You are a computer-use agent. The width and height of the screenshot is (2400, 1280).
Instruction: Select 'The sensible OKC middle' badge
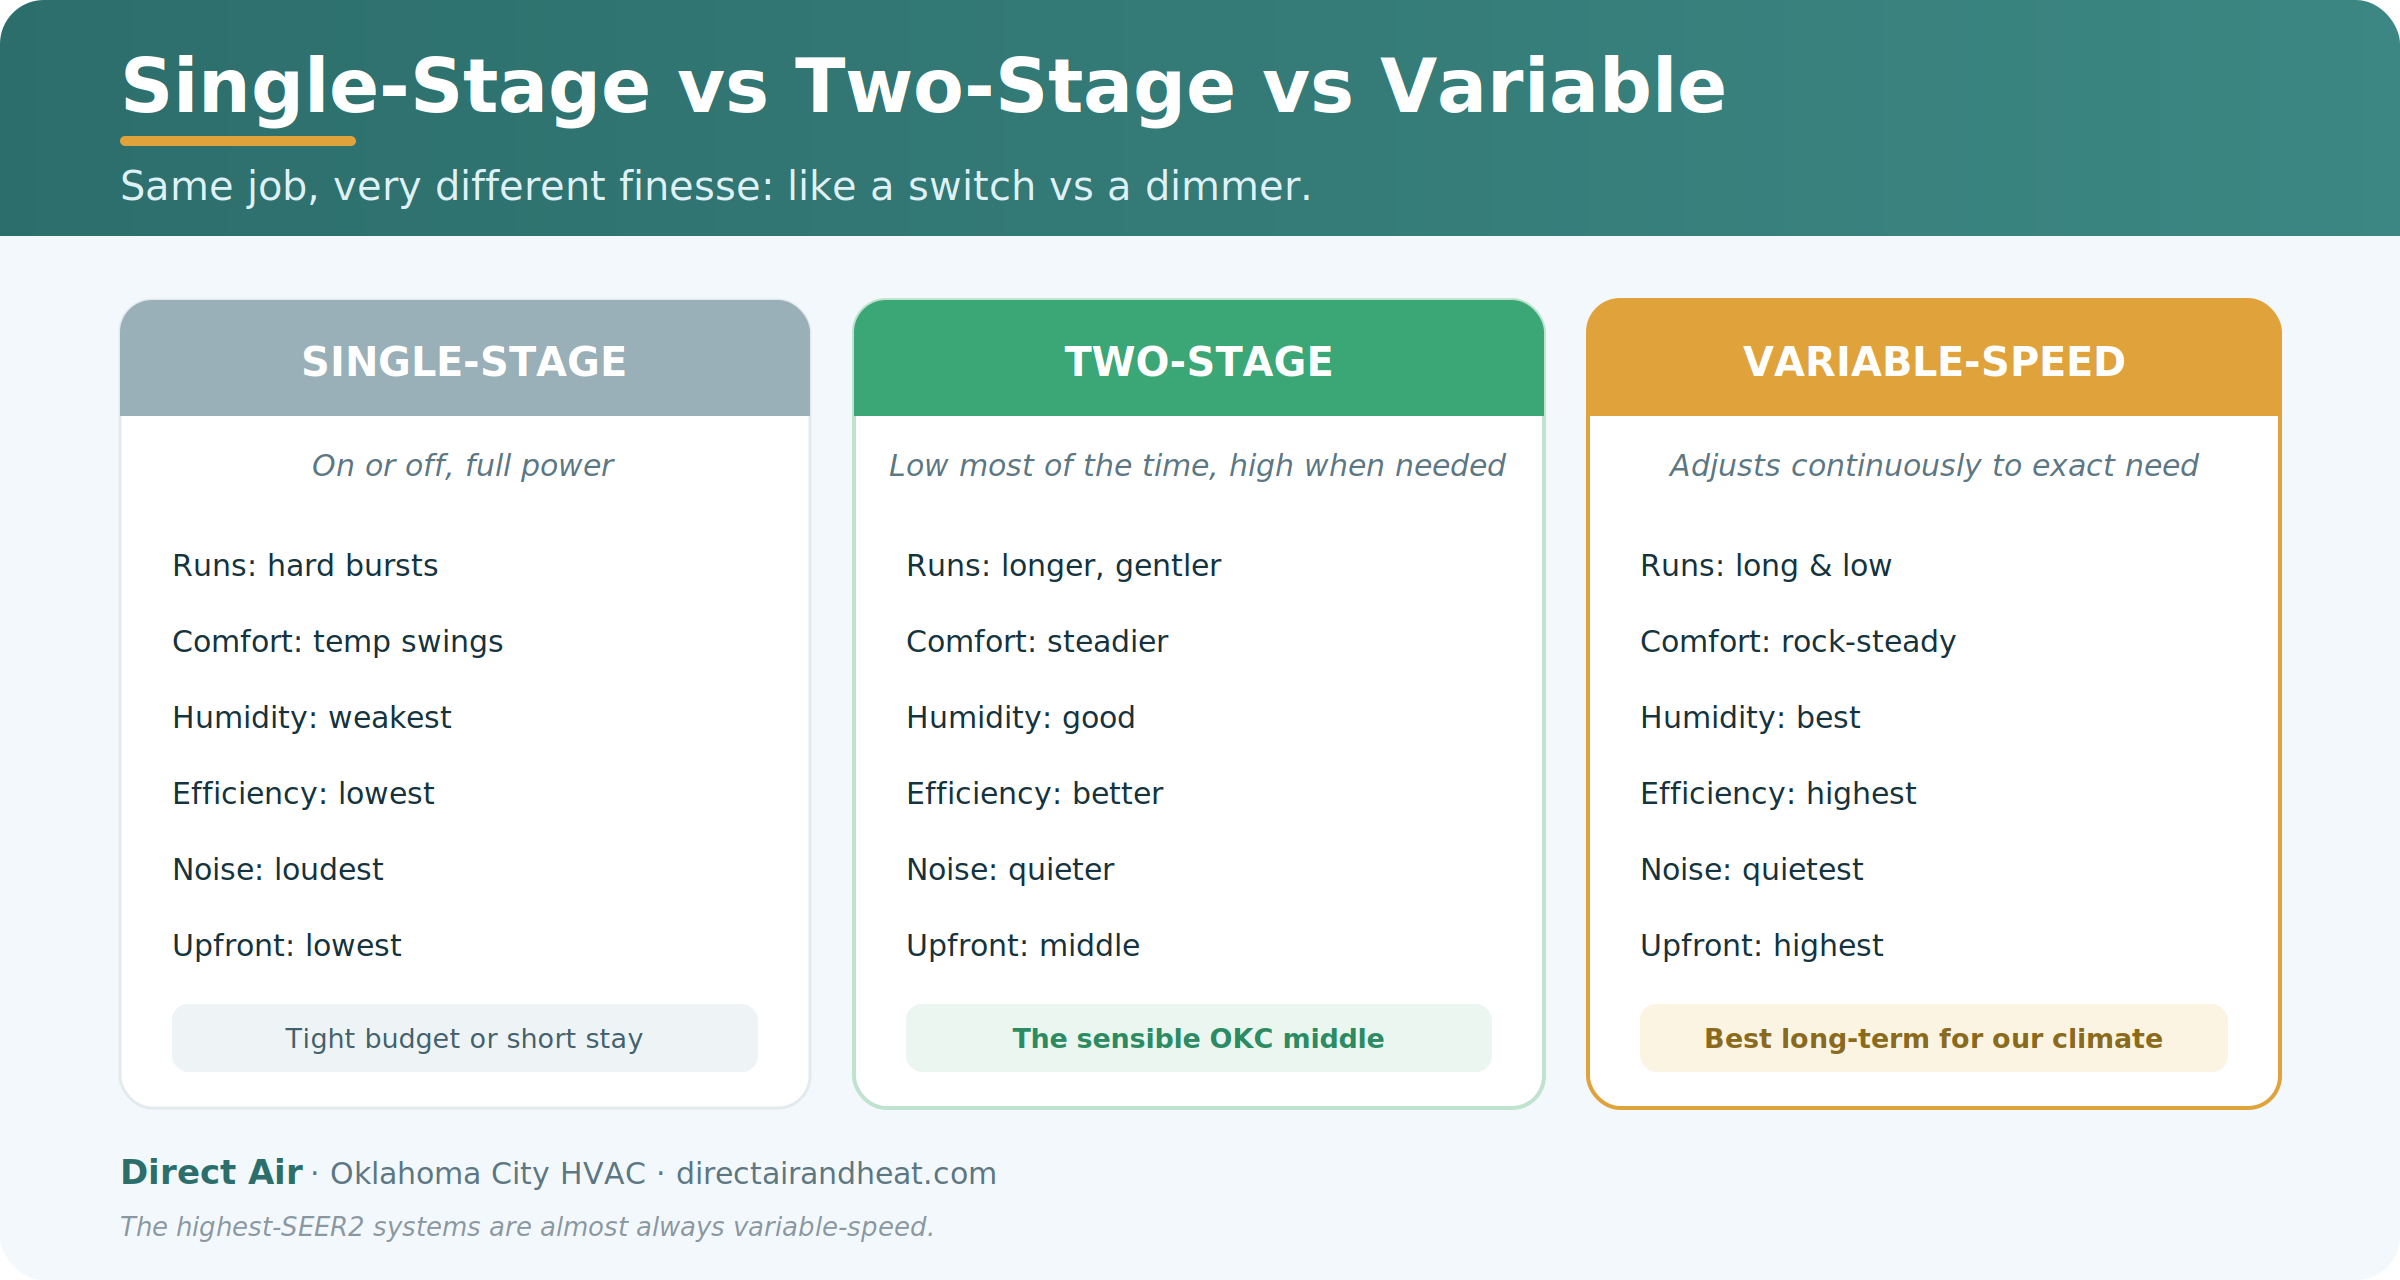1198,1038
